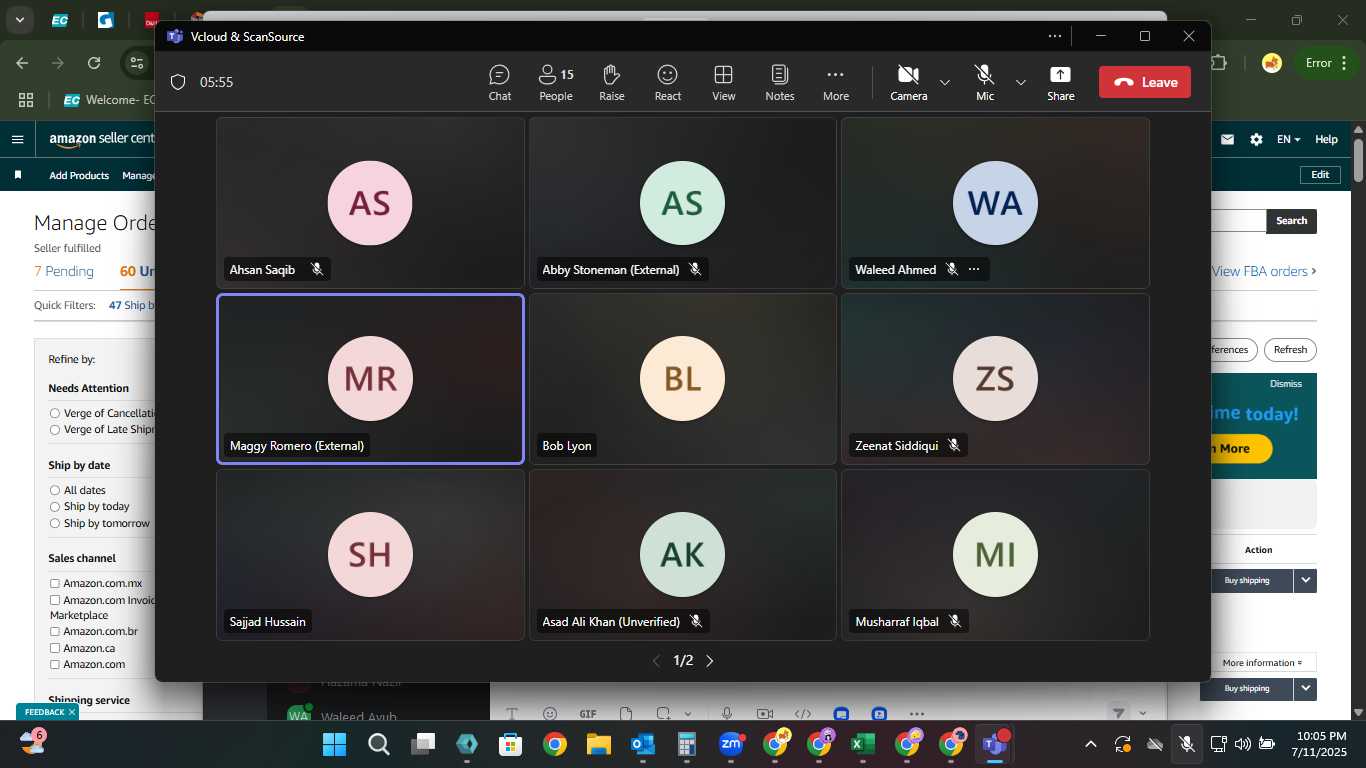Leave the Teams meeting
Screen dimensions: 1366x768
[x=1145, y=82]
